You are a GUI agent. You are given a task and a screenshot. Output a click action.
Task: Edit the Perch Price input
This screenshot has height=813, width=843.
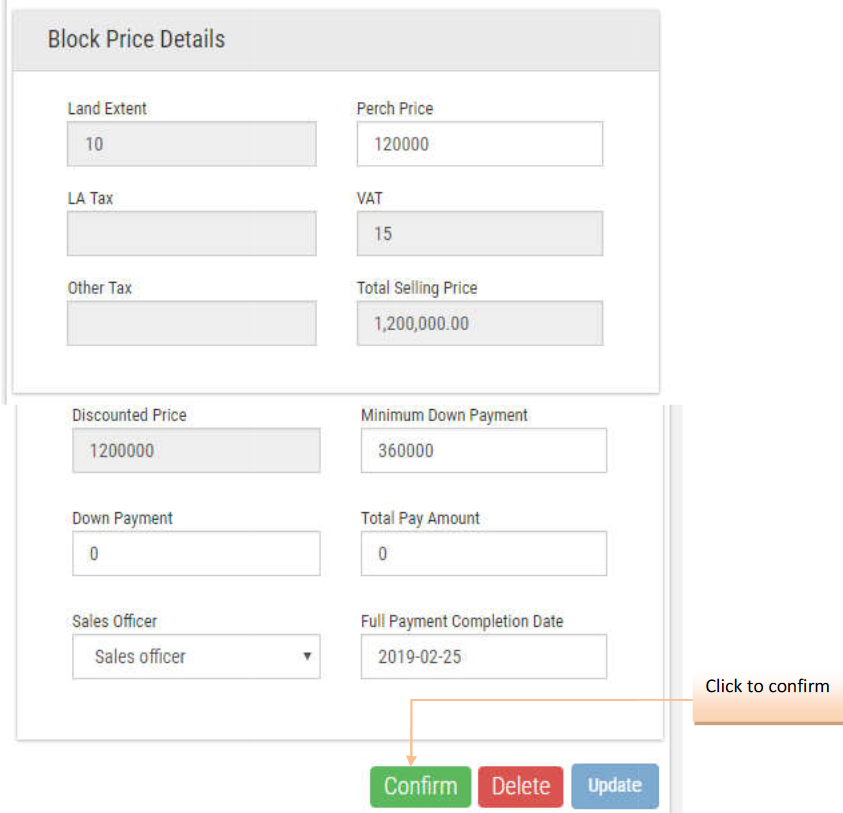479,144
